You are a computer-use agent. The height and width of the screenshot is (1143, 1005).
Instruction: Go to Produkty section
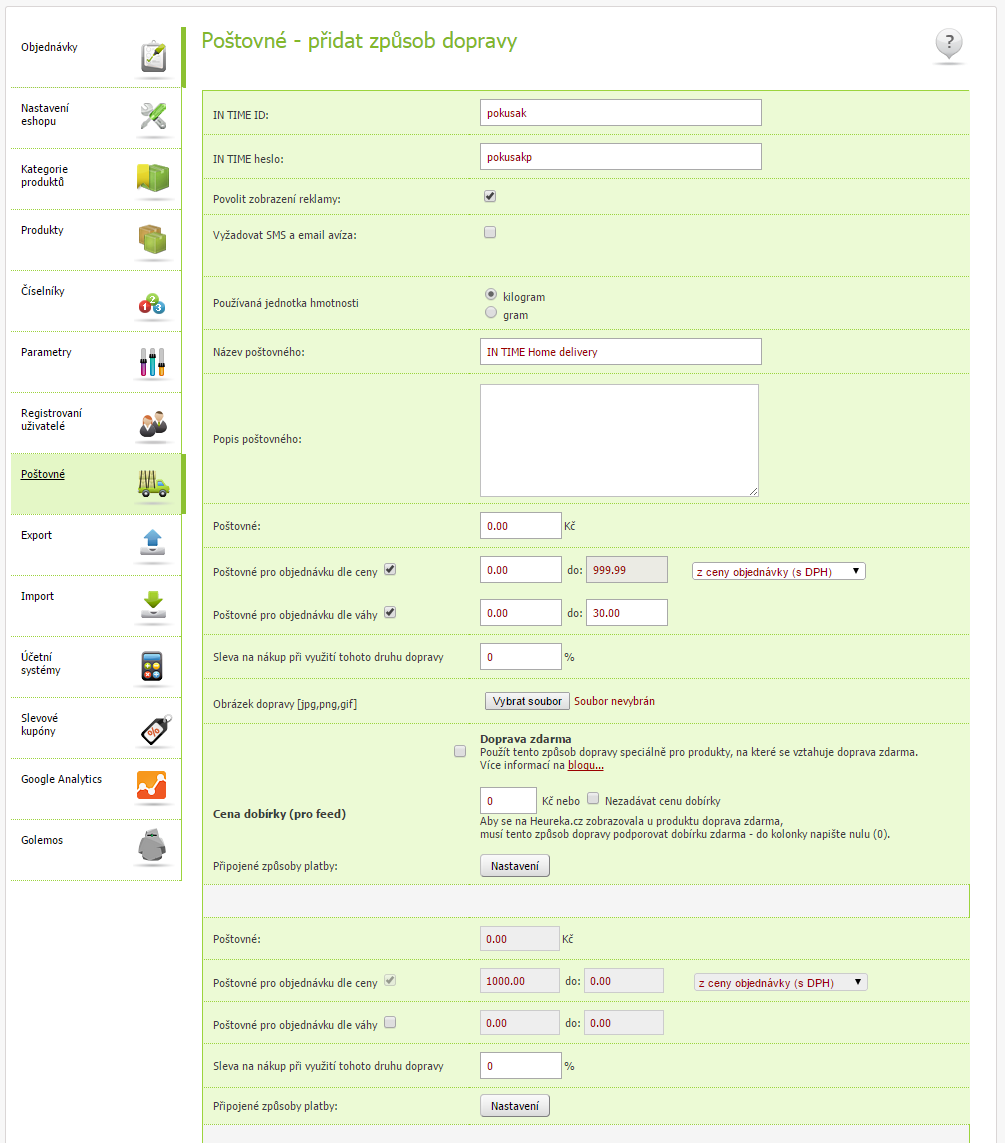pyautogui.click(x=42, y=230)
